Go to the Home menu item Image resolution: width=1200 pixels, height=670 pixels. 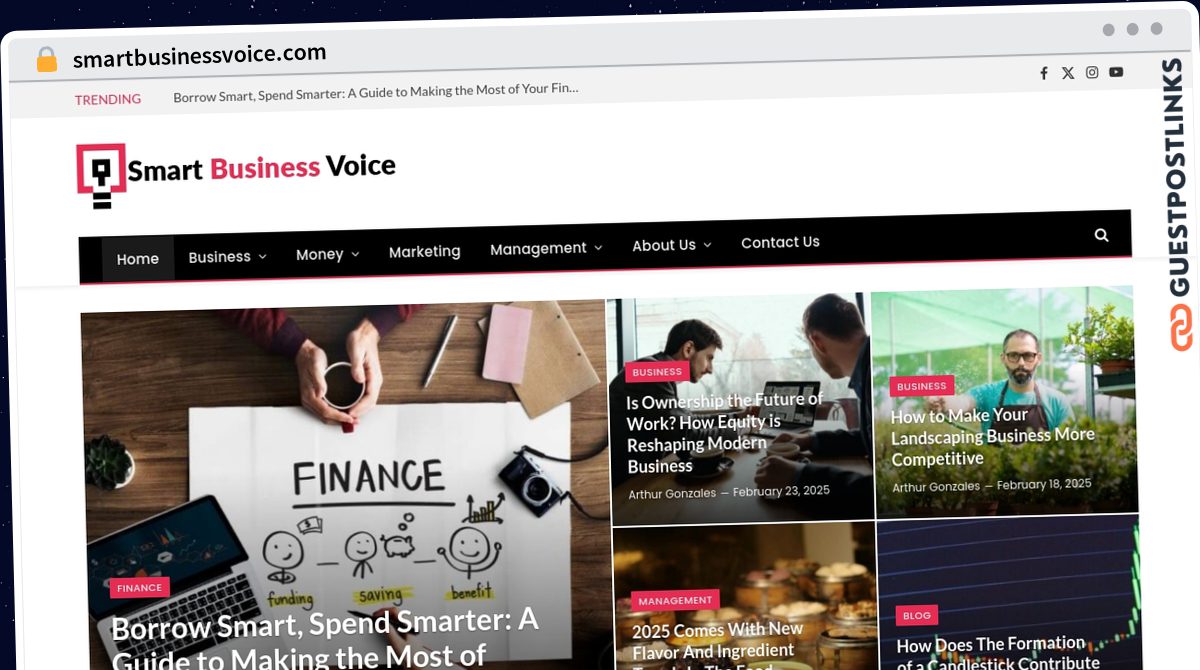point(138,259)
